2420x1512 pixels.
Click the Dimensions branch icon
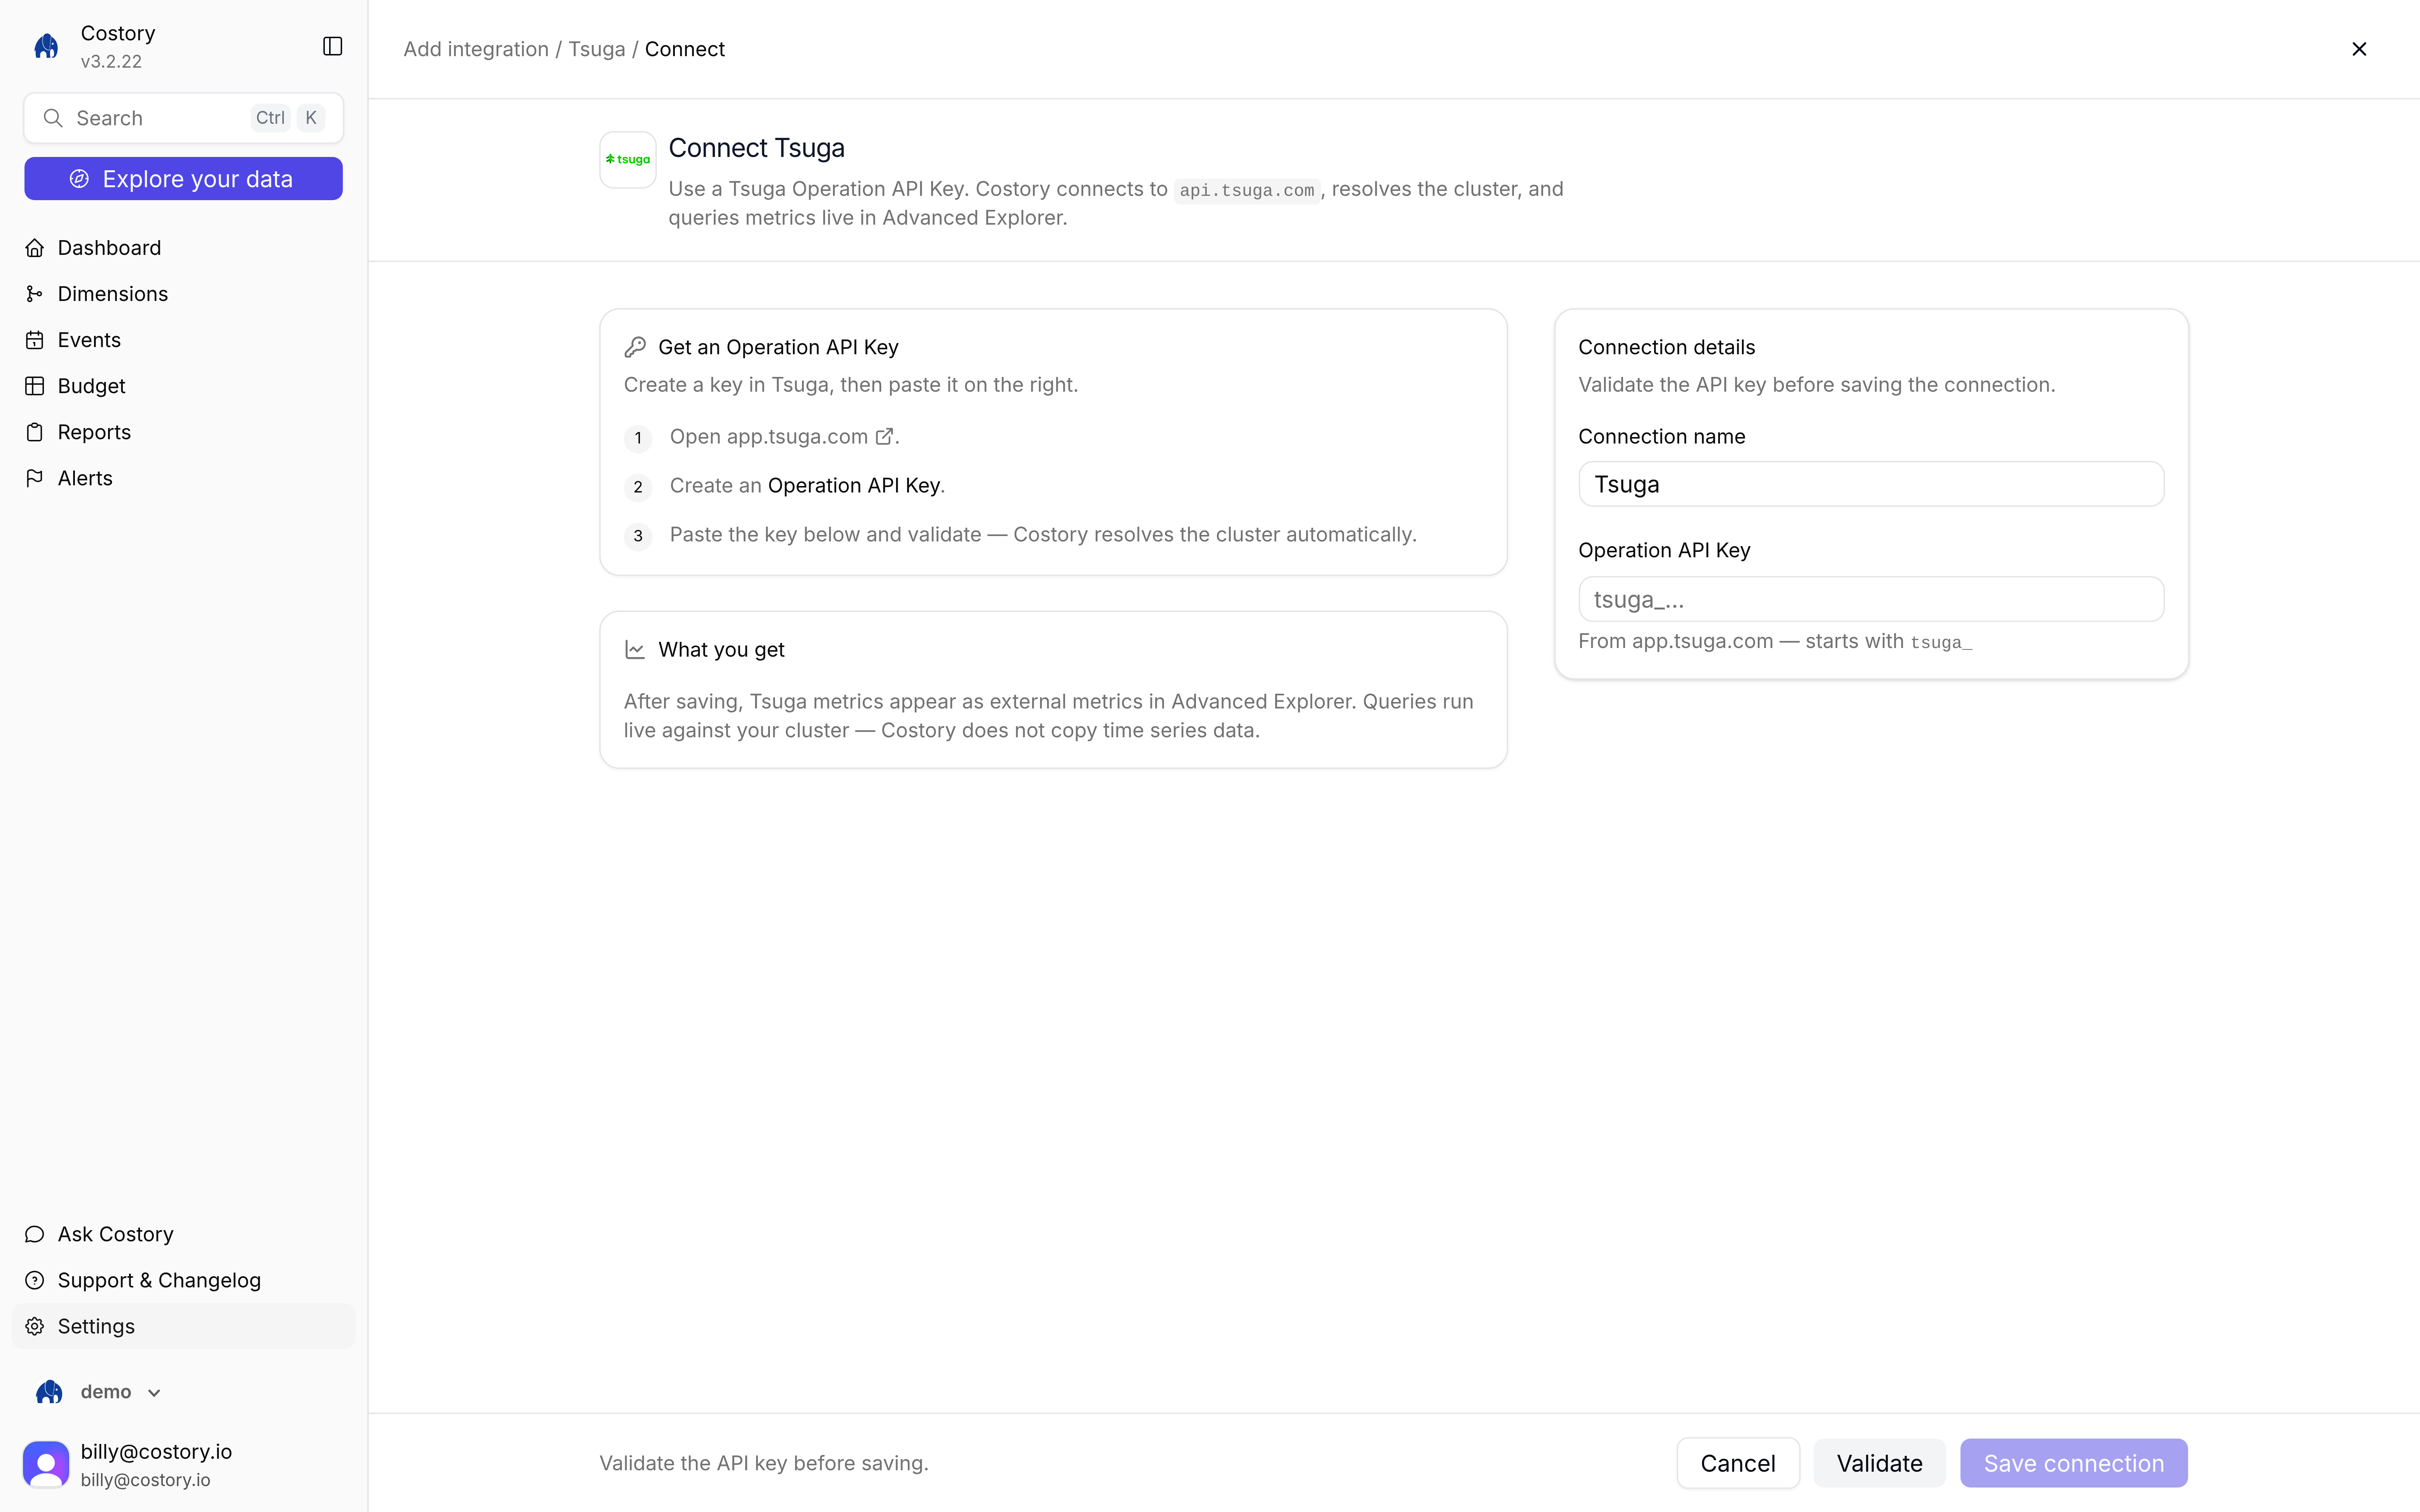click(35, 294)
